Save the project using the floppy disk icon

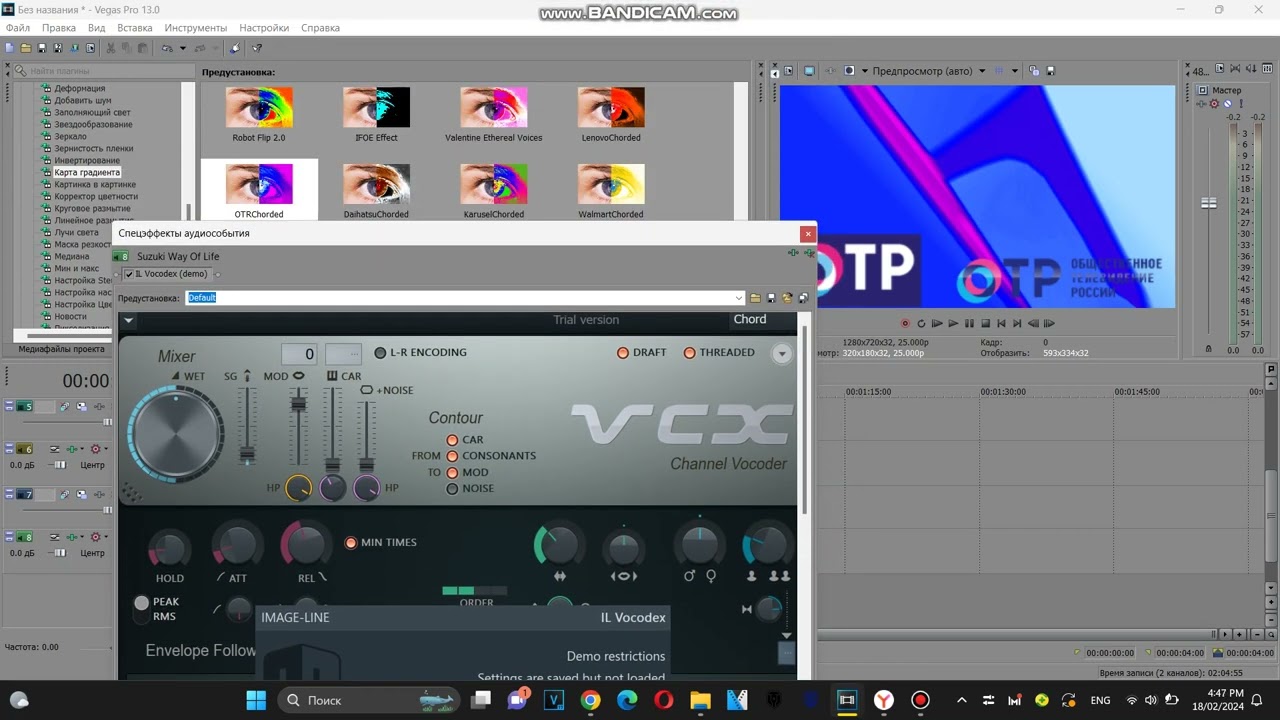coord(42,48)
